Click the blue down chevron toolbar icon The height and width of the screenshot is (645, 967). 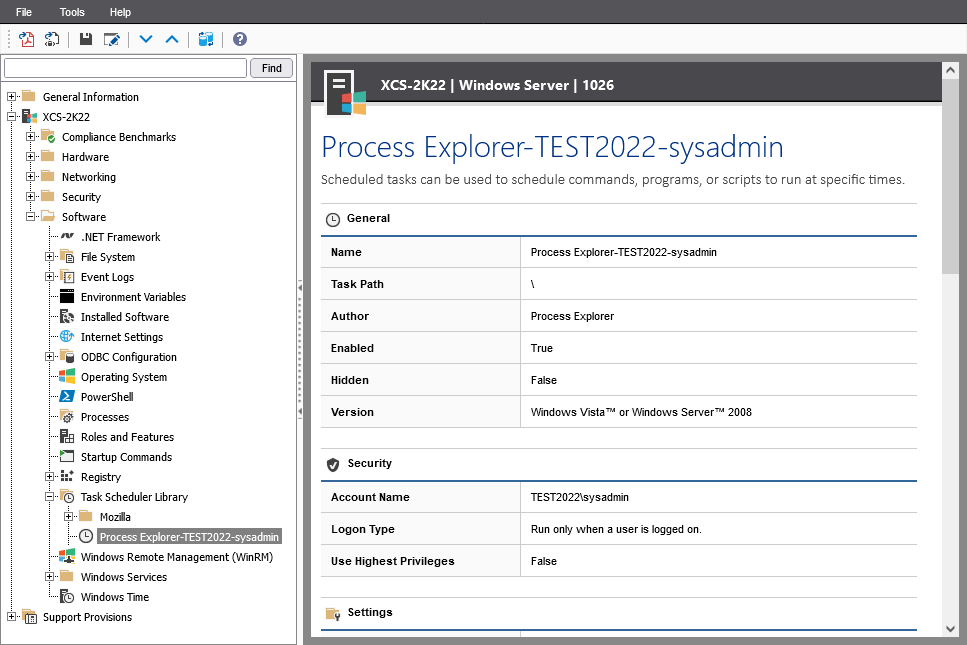point(146,39)
